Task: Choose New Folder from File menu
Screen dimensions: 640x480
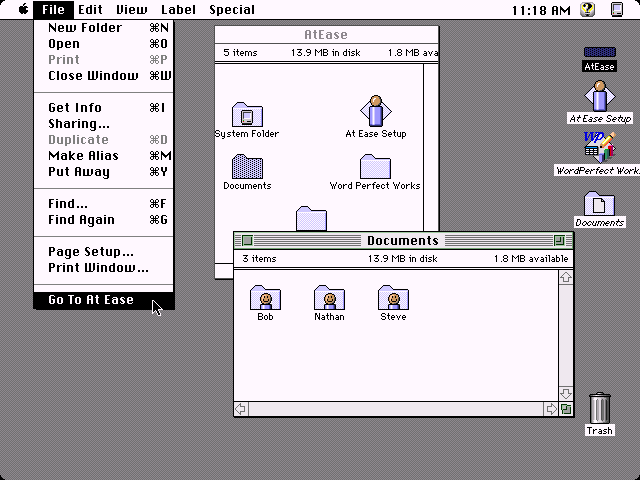Action: click(x=85, y=28)
